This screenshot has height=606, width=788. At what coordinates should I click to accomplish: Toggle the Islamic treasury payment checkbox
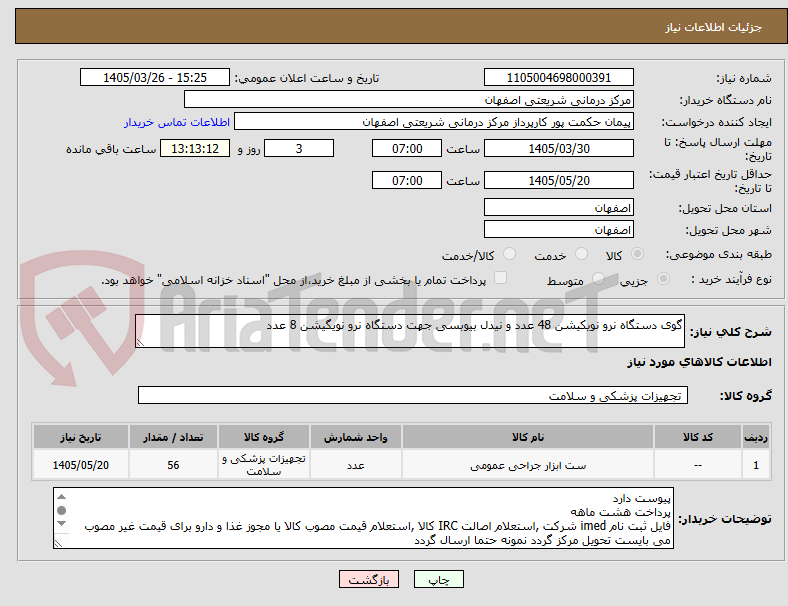501,278
